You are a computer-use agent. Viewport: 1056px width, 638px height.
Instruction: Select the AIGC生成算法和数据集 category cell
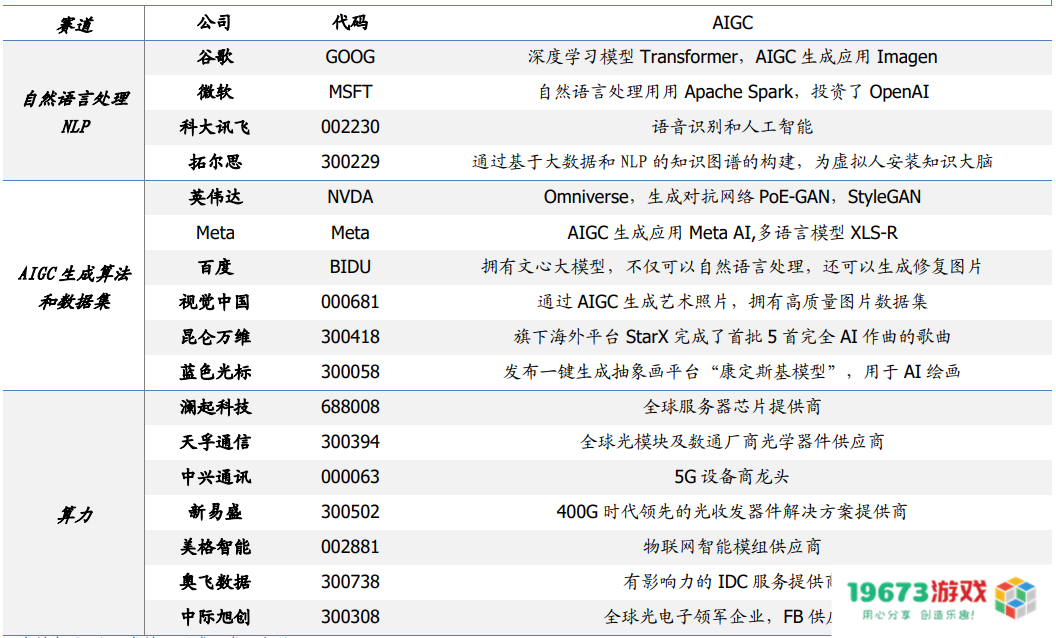tap(75, 287)
